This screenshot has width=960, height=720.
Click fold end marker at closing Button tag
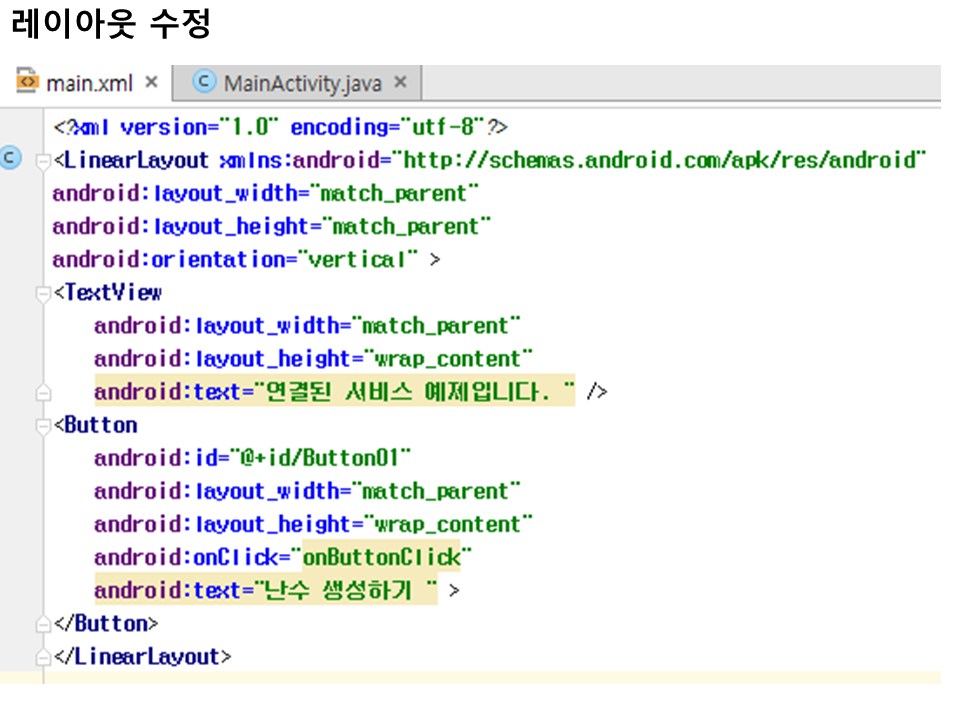[43, 625]
